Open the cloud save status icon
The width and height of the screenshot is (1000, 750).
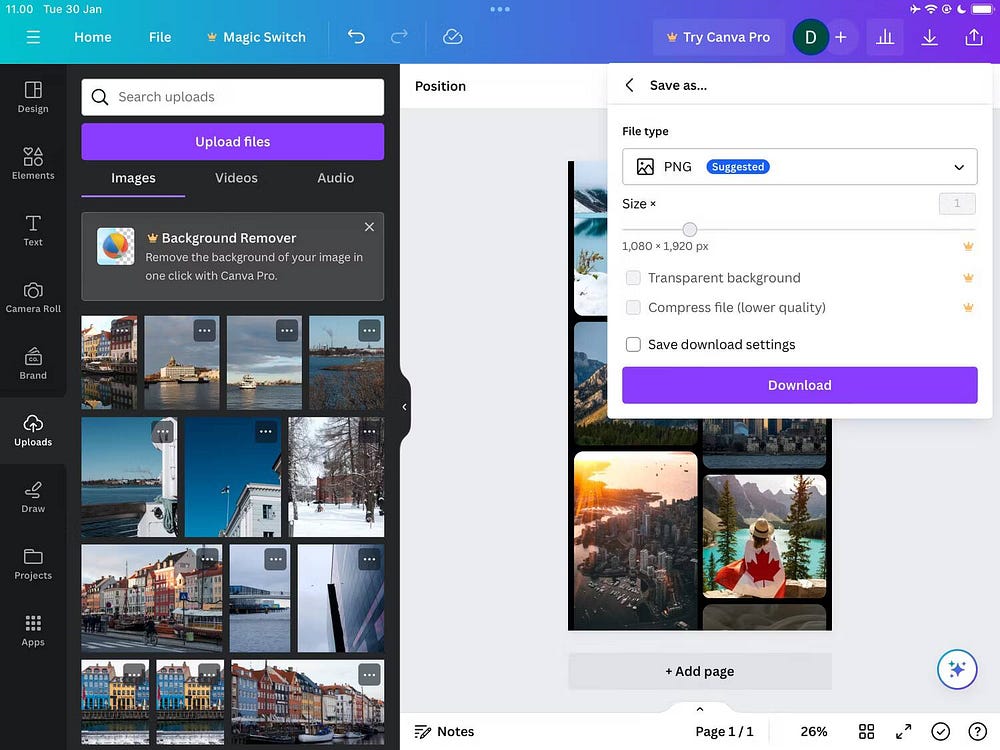point(453,37)
